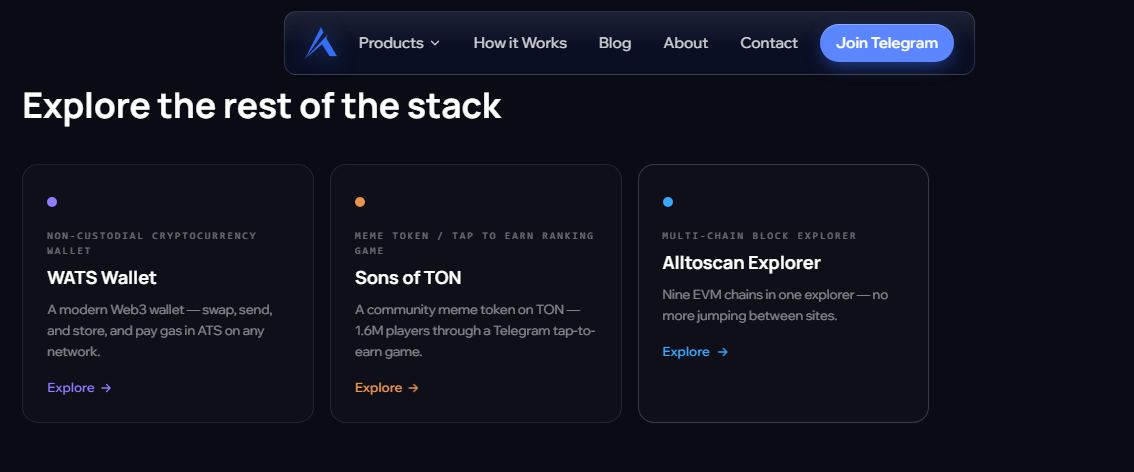
Task: Click the 'Nine EVM chains in one explorer' description
Action: (x=775, y=305)
